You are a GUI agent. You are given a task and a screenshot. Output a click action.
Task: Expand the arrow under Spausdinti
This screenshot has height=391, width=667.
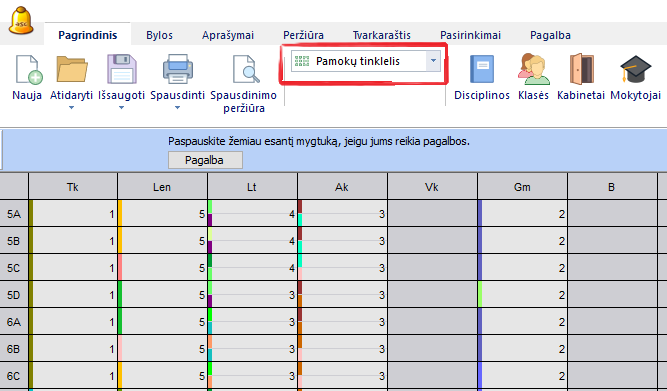(177, 108)
